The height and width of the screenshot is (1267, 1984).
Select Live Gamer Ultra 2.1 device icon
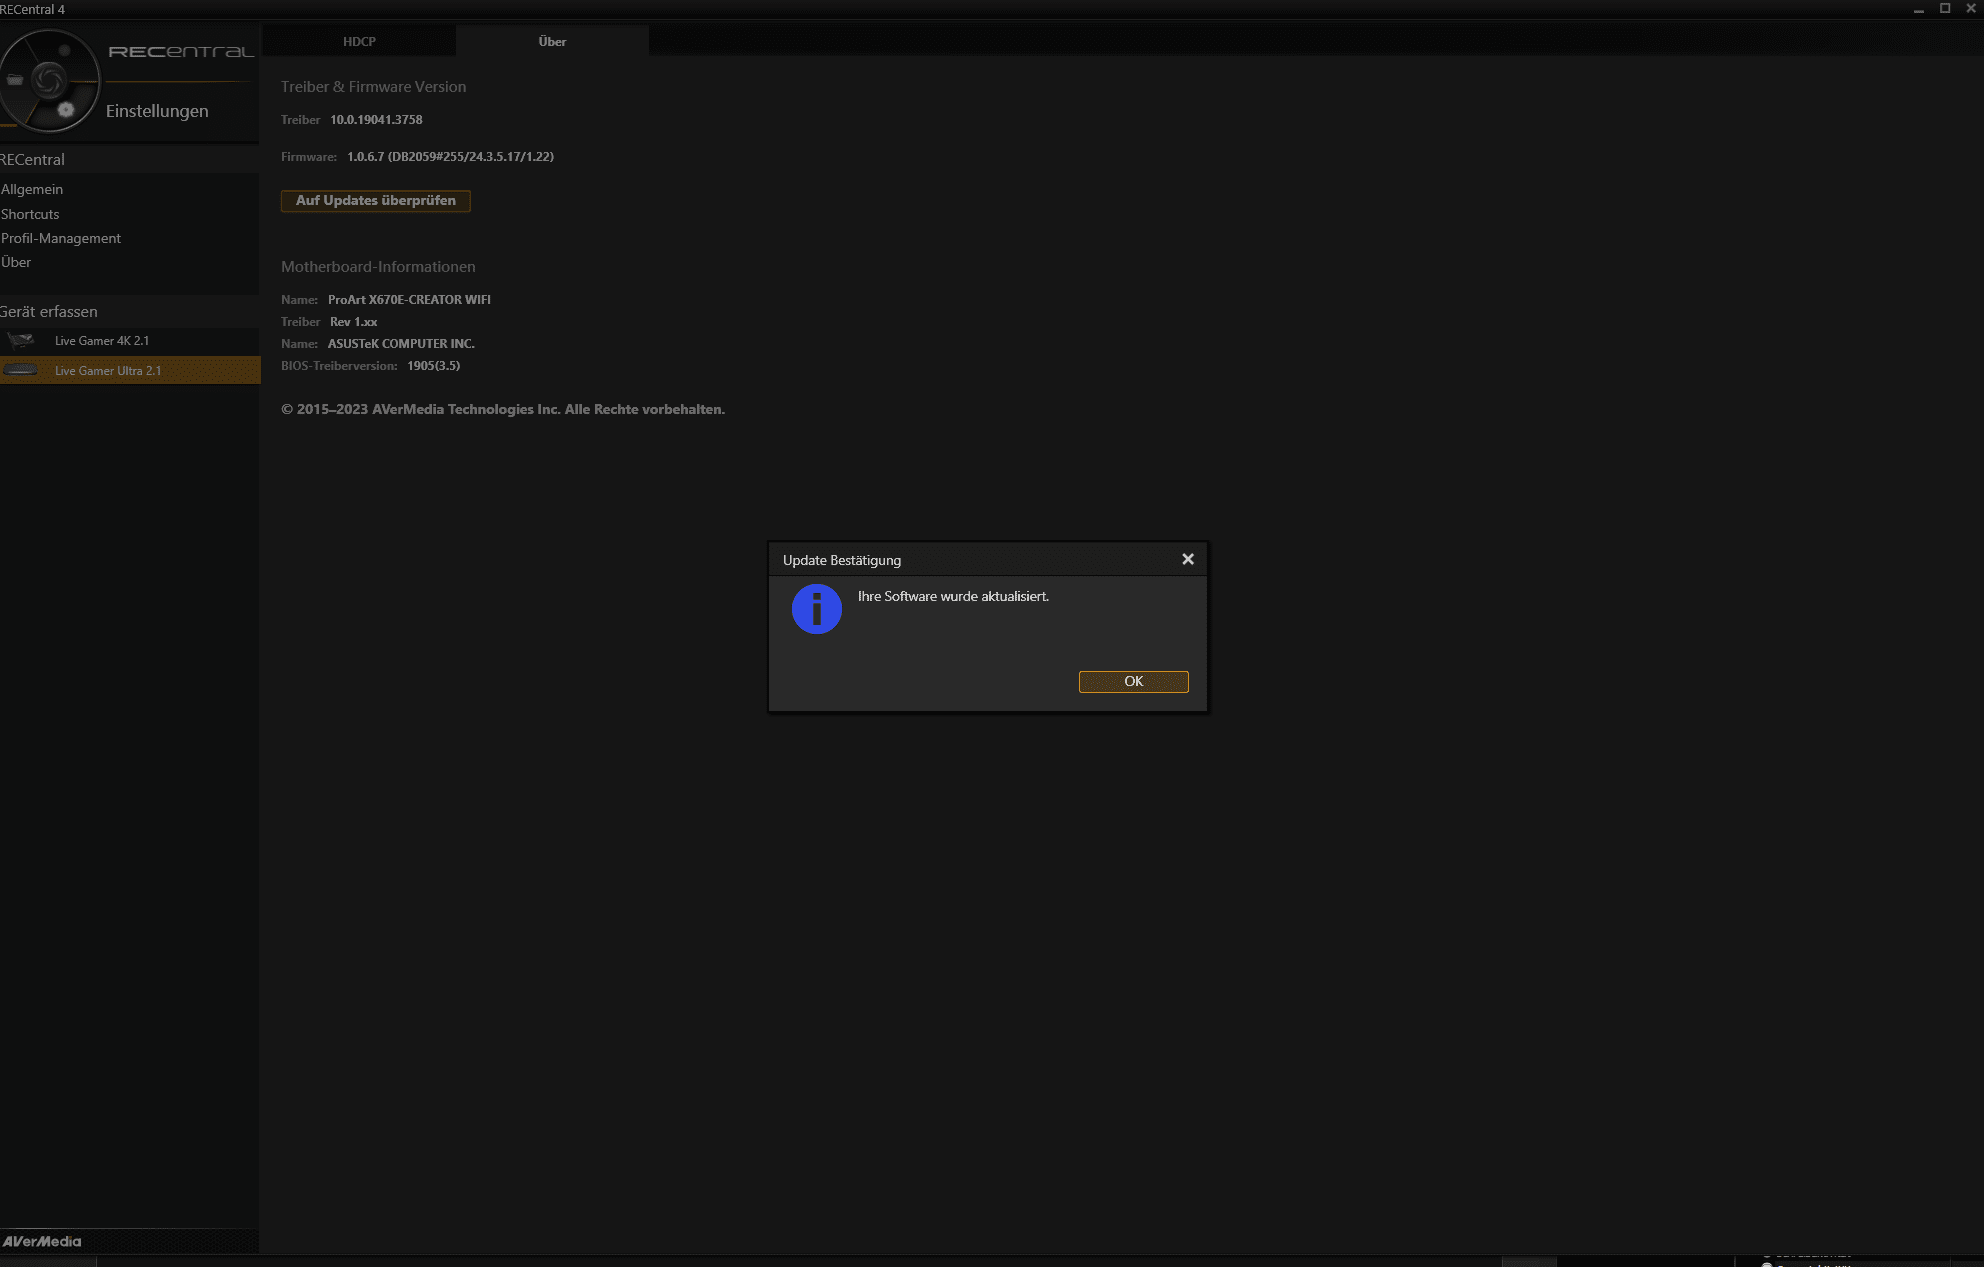(19, 369)
